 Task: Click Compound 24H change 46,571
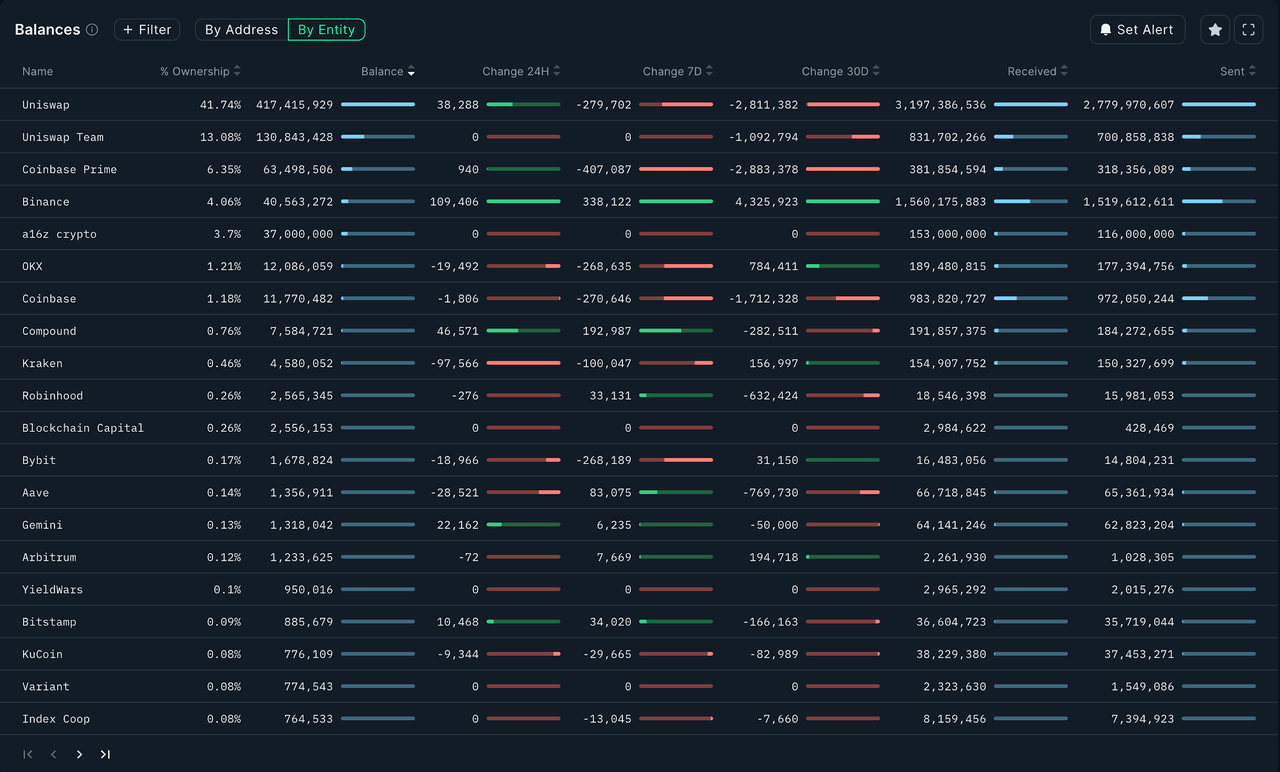click(458, 331)
